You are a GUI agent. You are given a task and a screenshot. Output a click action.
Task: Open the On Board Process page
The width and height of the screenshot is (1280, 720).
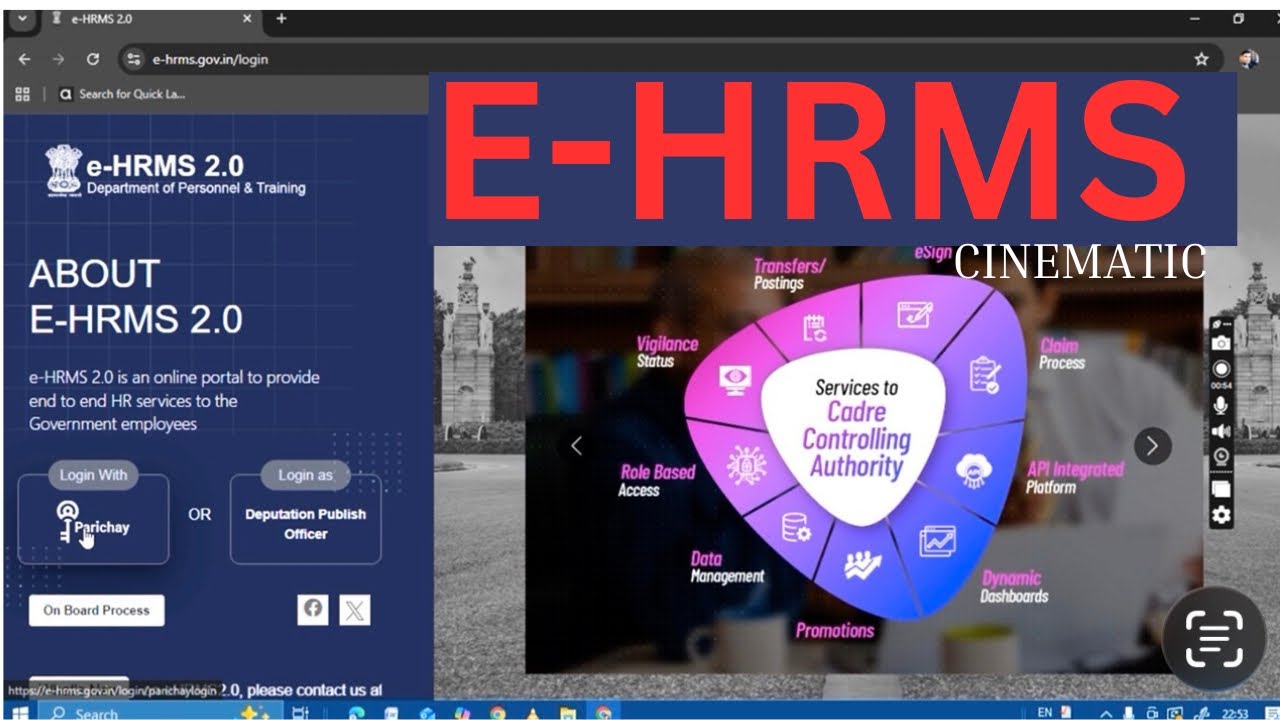(96, 610)
